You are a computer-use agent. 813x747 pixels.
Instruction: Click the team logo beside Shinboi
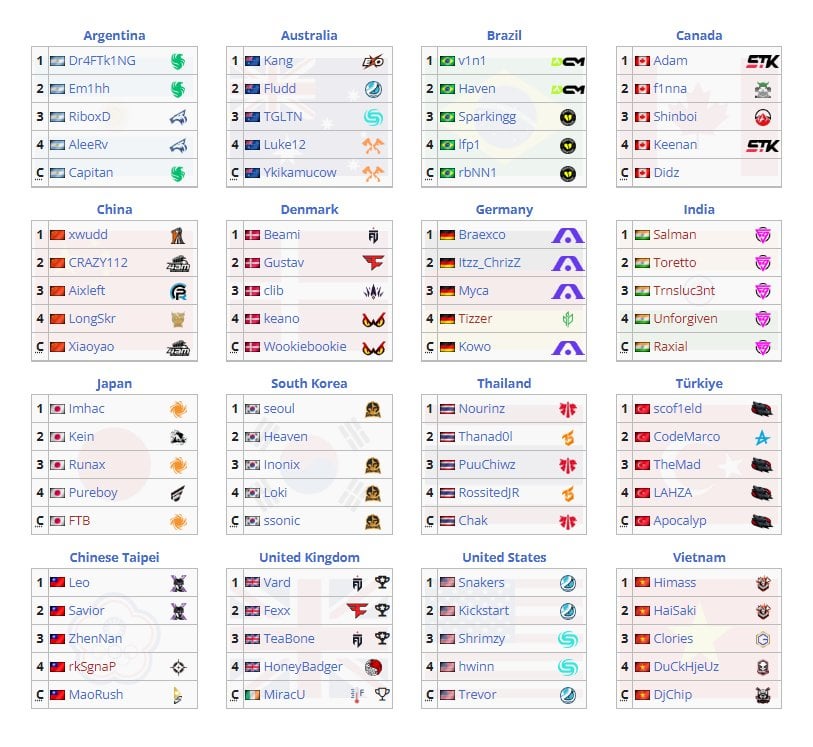(x=763, y=117)
